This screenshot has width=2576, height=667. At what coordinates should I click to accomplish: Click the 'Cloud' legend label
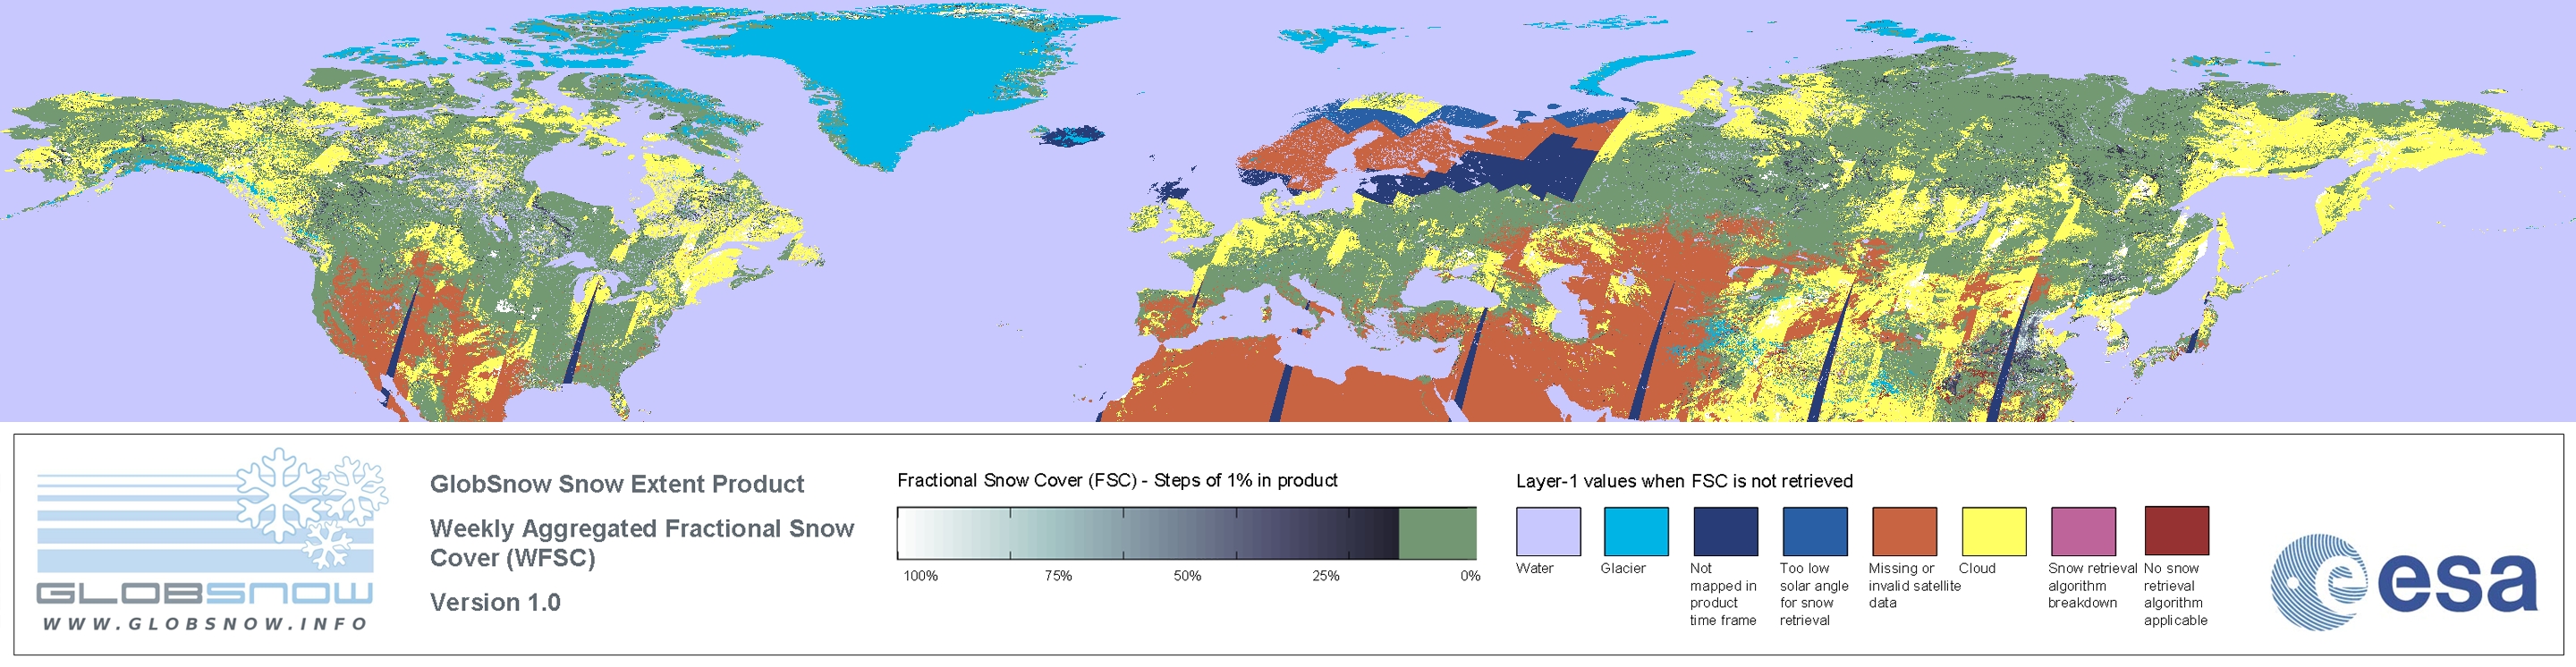click(x=1977, y=568)
